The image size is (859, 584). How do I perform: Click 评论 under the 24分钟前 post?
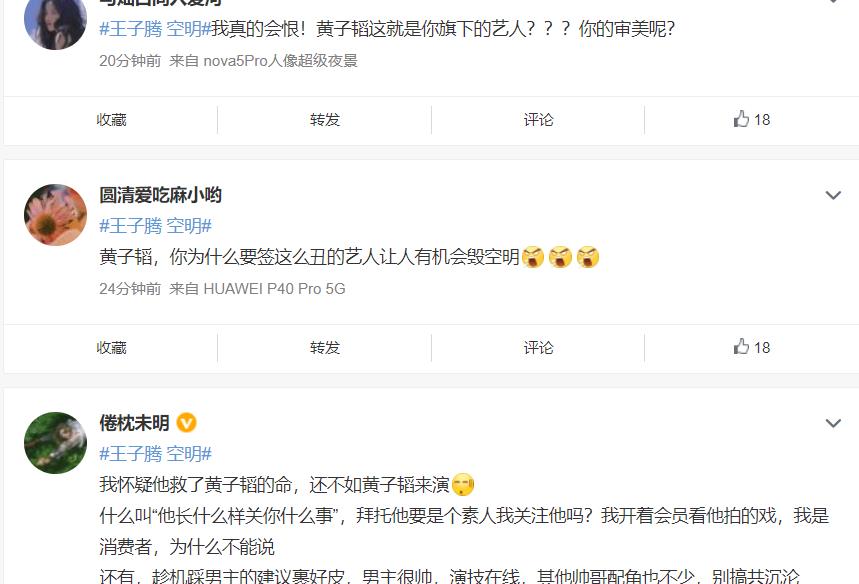(539, 347)
